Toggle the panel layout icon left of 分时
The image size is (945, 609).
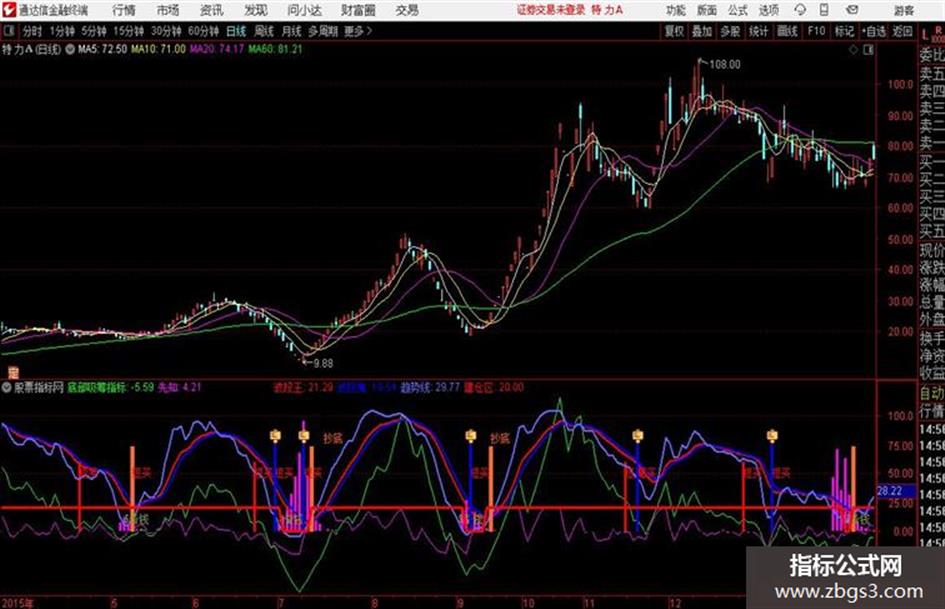(x=8, y=31)
